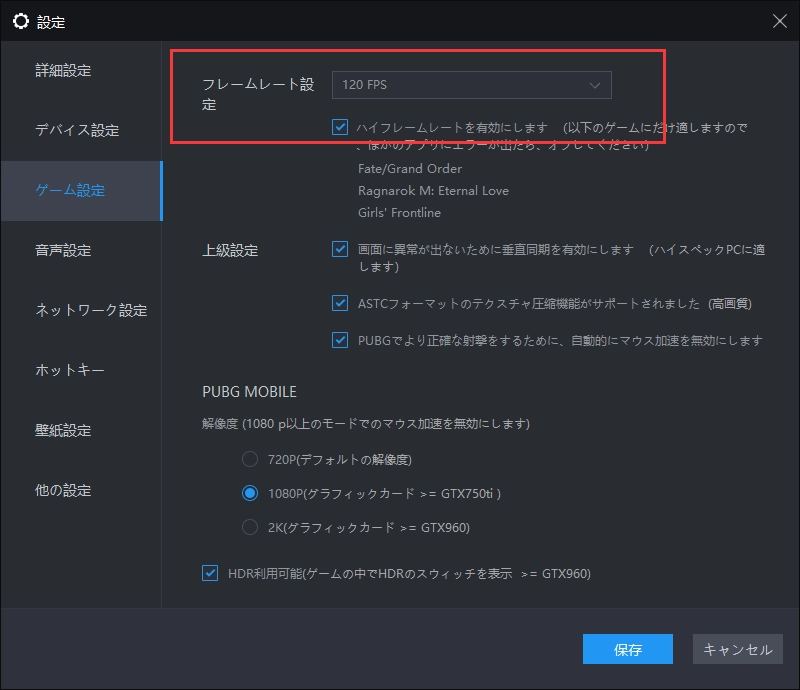Toggle ASTCフォーマット texture compression checkbox
This screenshot has height=690, width=800.
pyautogui.click(x=340, y=303)
